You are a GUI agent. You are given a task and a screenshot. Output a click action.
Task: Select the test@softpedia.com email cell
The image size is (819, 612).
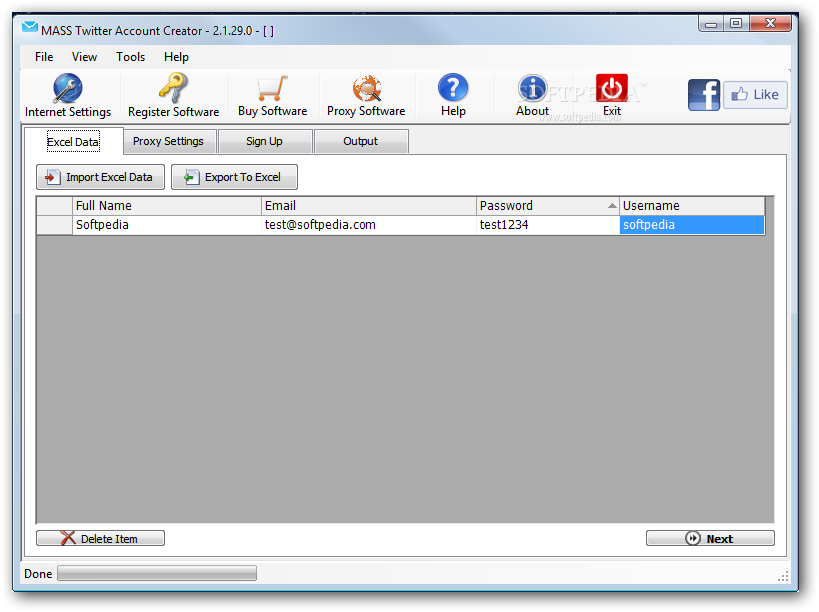[x=369, y=225]
